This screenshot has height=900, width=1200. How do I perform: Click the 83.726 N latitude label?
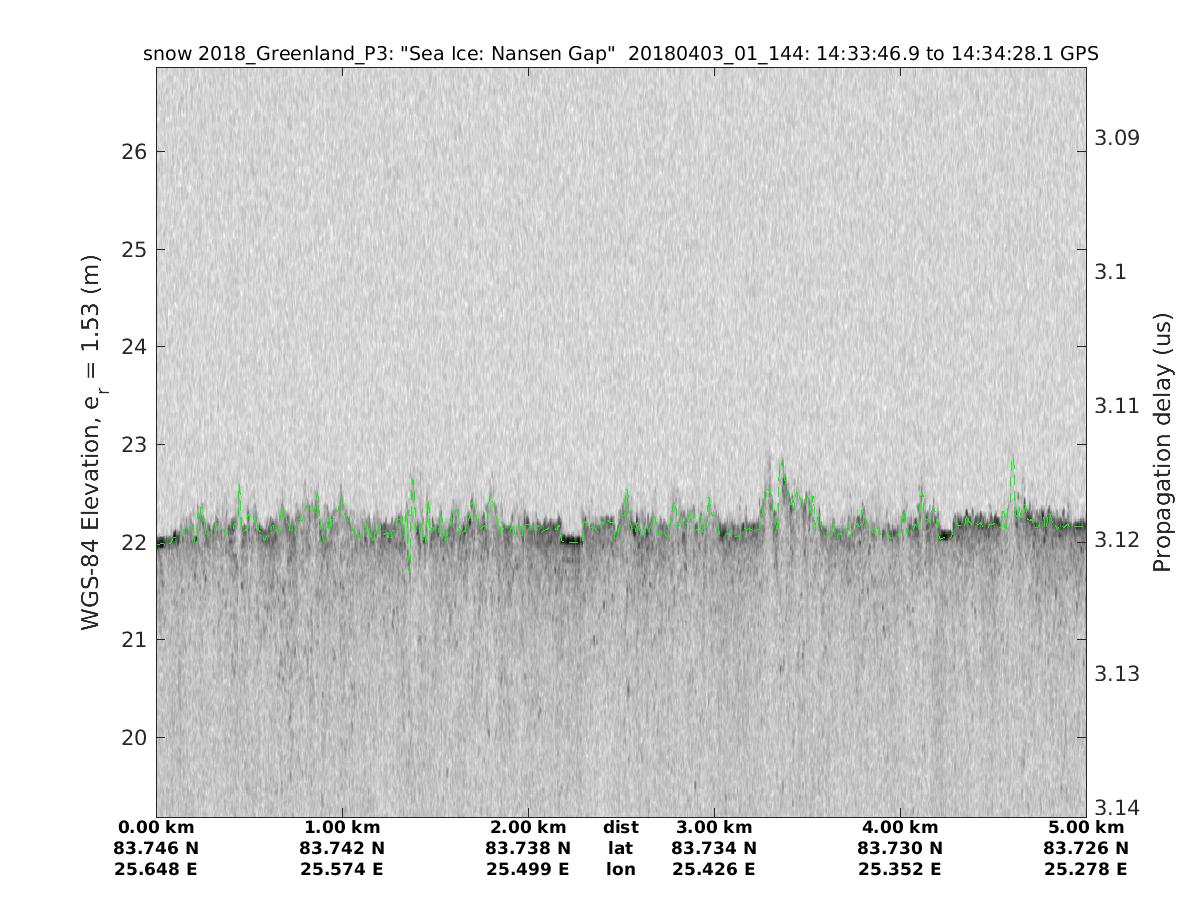tap(1086, 848)
